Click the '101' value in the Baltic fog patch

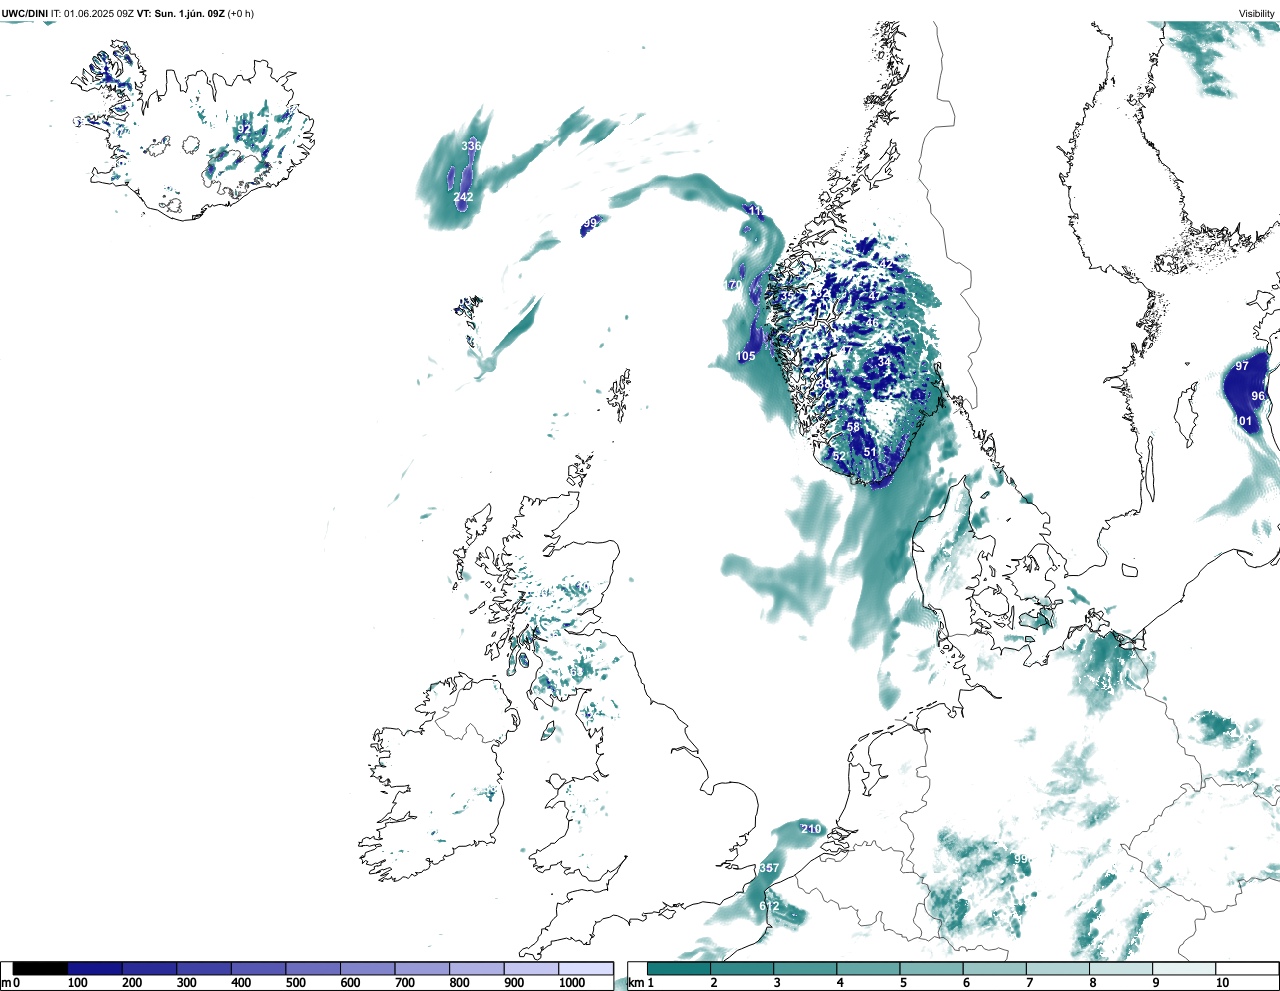1242,421
